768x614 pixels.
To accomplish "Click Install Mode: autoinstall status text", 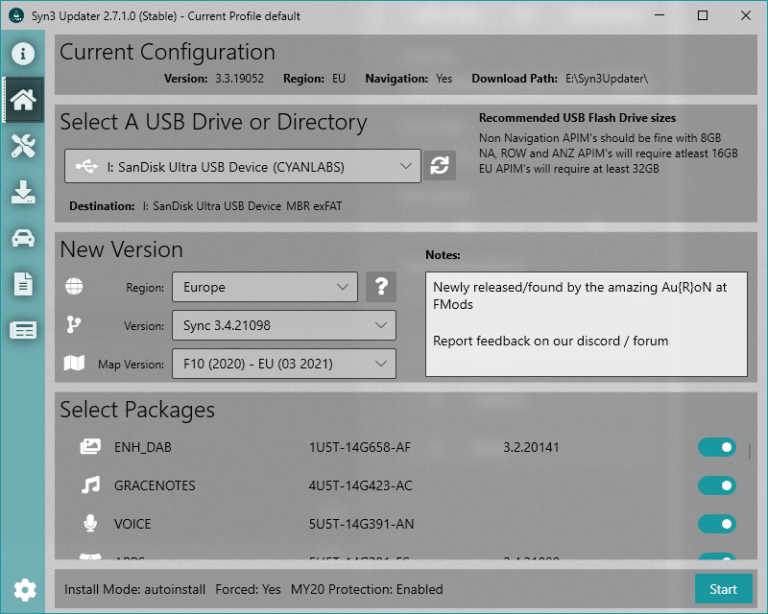I will point(135,589).
